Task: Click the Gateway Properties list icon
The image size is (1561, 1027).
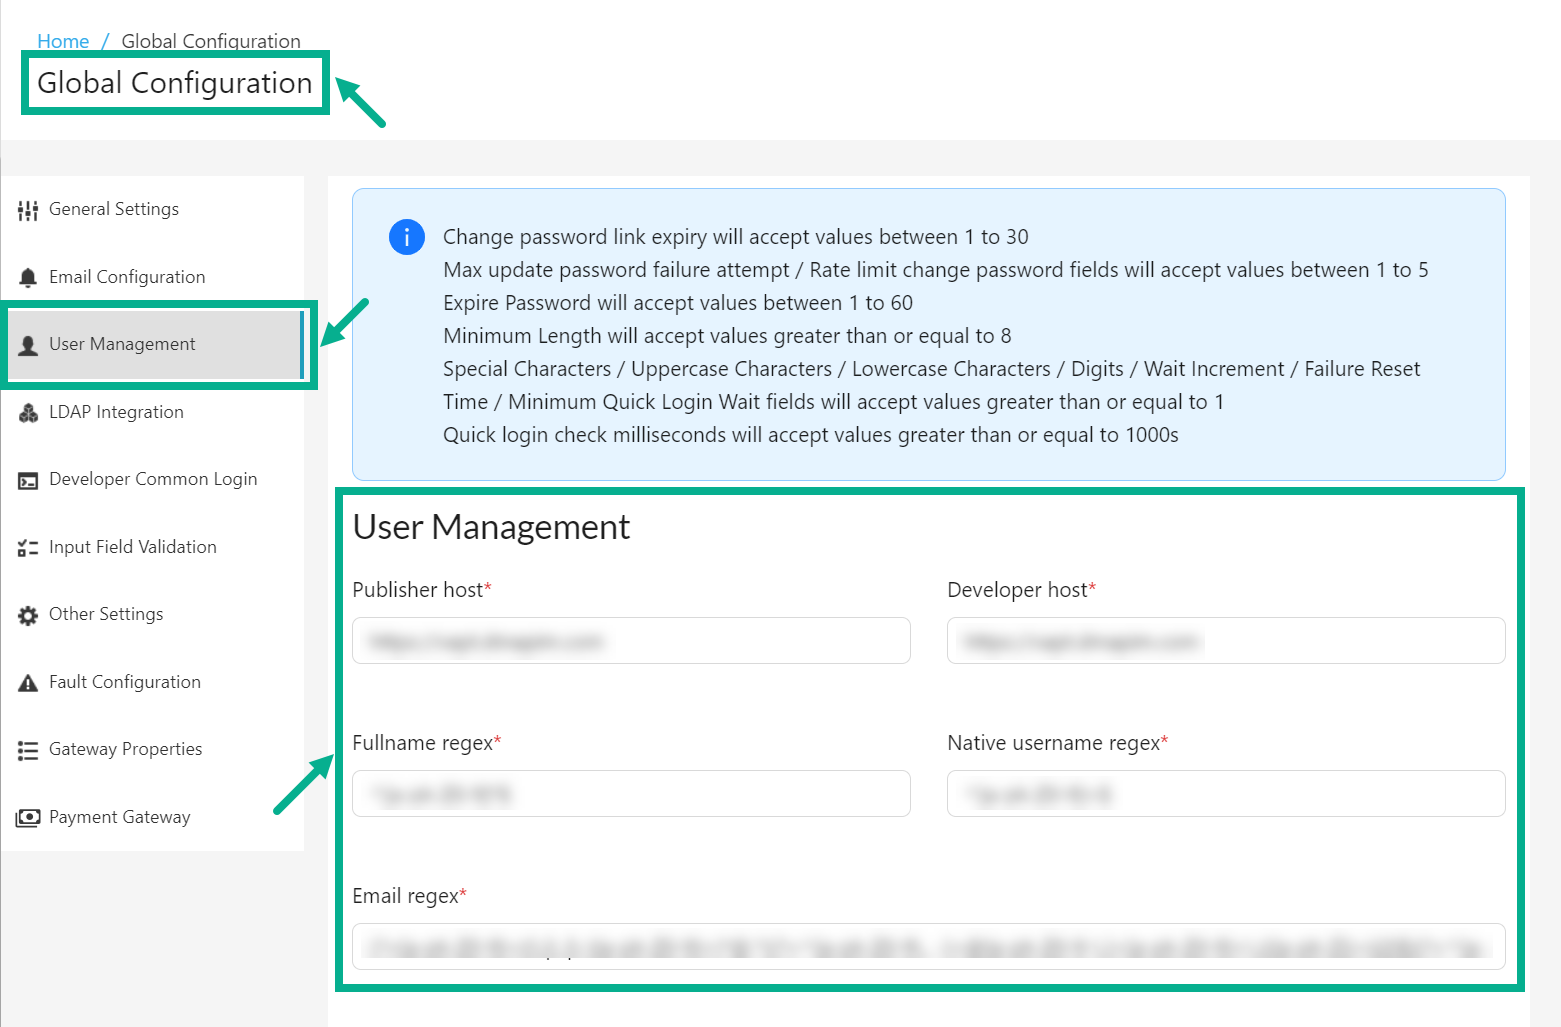Action: tap(27, 749)
